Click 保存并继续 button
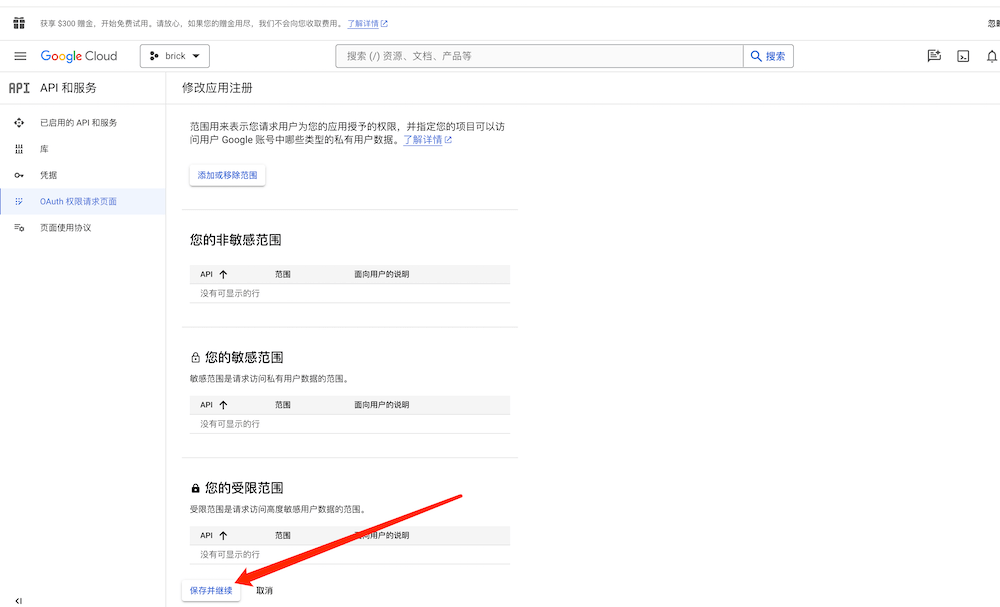1000x607 pixels. 211,591
